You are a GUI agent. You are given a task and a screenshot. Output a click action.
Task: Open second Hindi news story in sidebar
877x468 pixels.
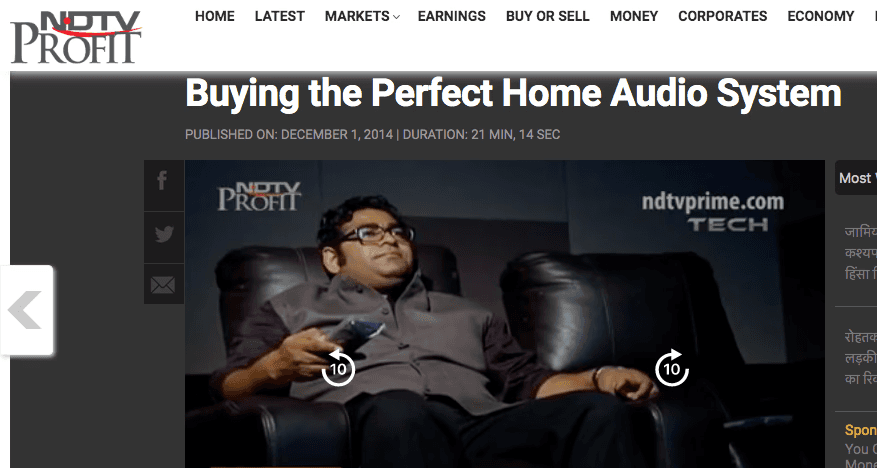[x=861, y=358]
